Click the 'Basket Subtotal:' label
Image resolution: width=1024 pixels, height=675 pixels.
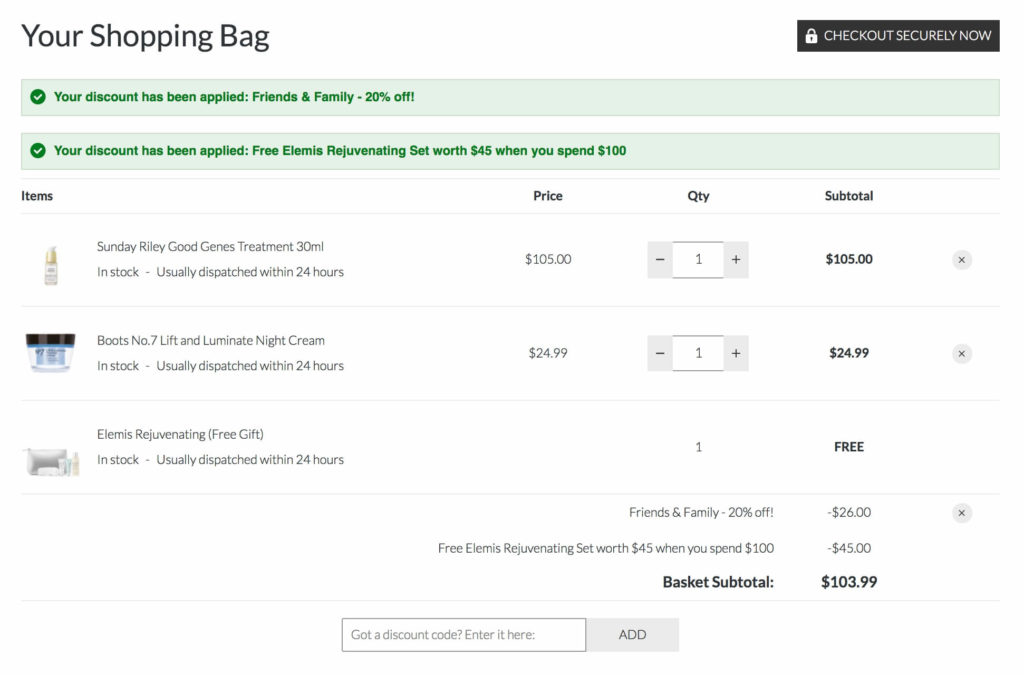tap(718, 582)
